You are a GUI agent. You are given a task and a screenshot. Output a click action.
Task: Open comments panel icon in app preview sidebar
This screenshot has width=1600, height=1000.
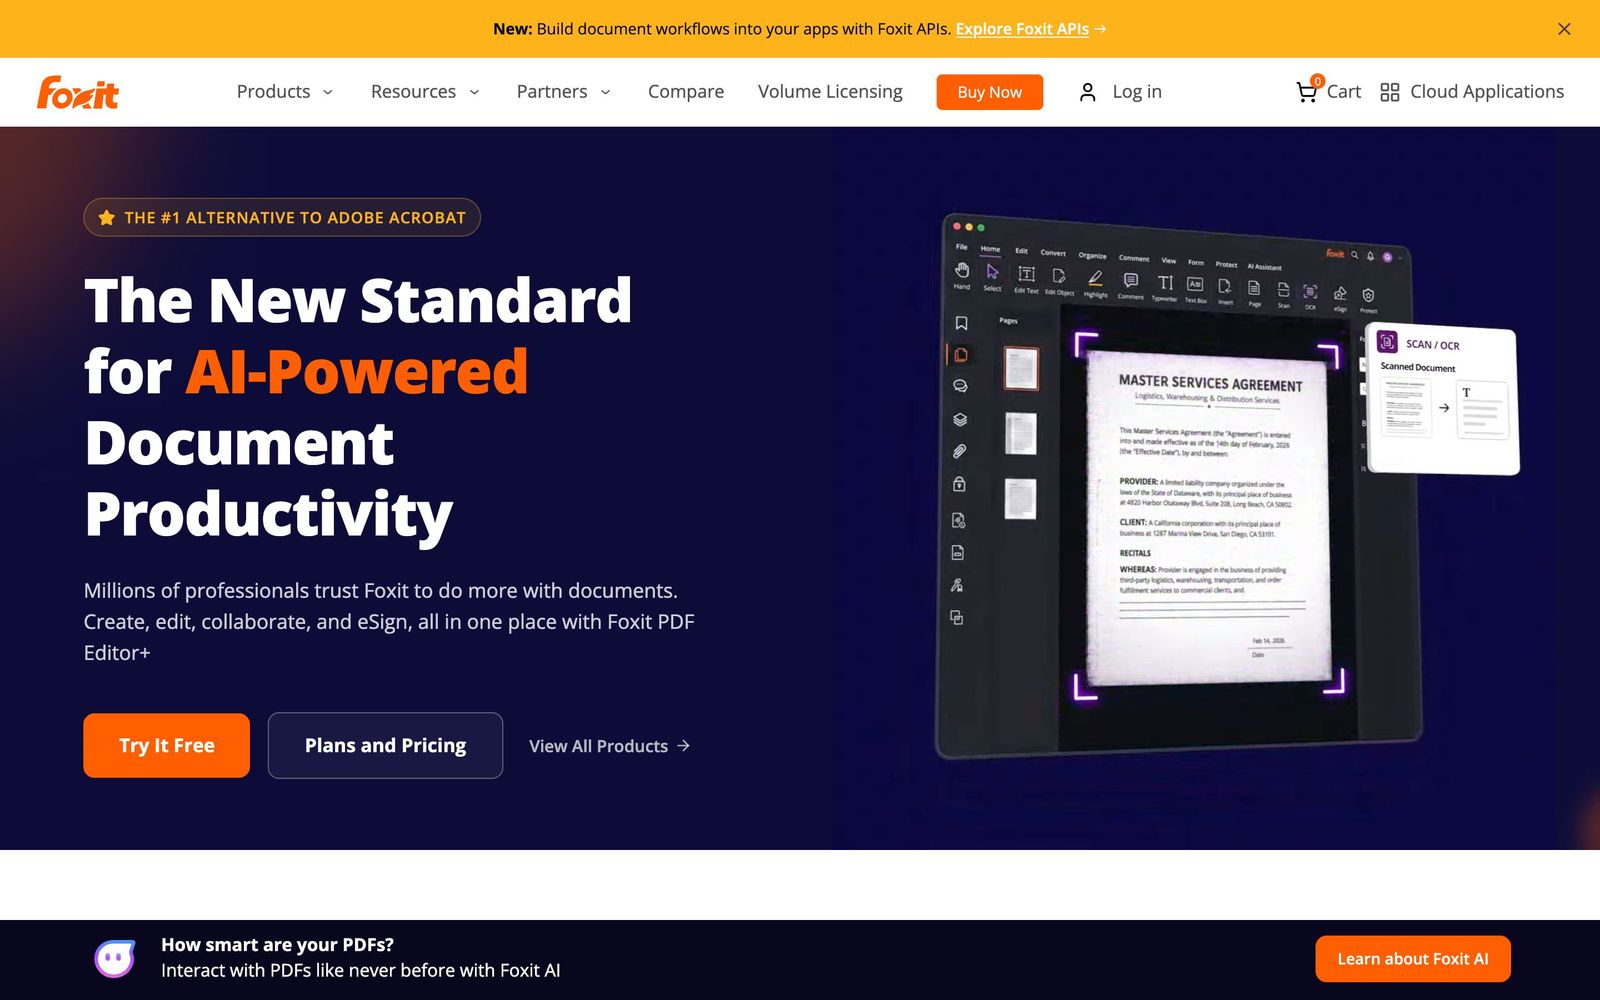(x=960, y=386)
